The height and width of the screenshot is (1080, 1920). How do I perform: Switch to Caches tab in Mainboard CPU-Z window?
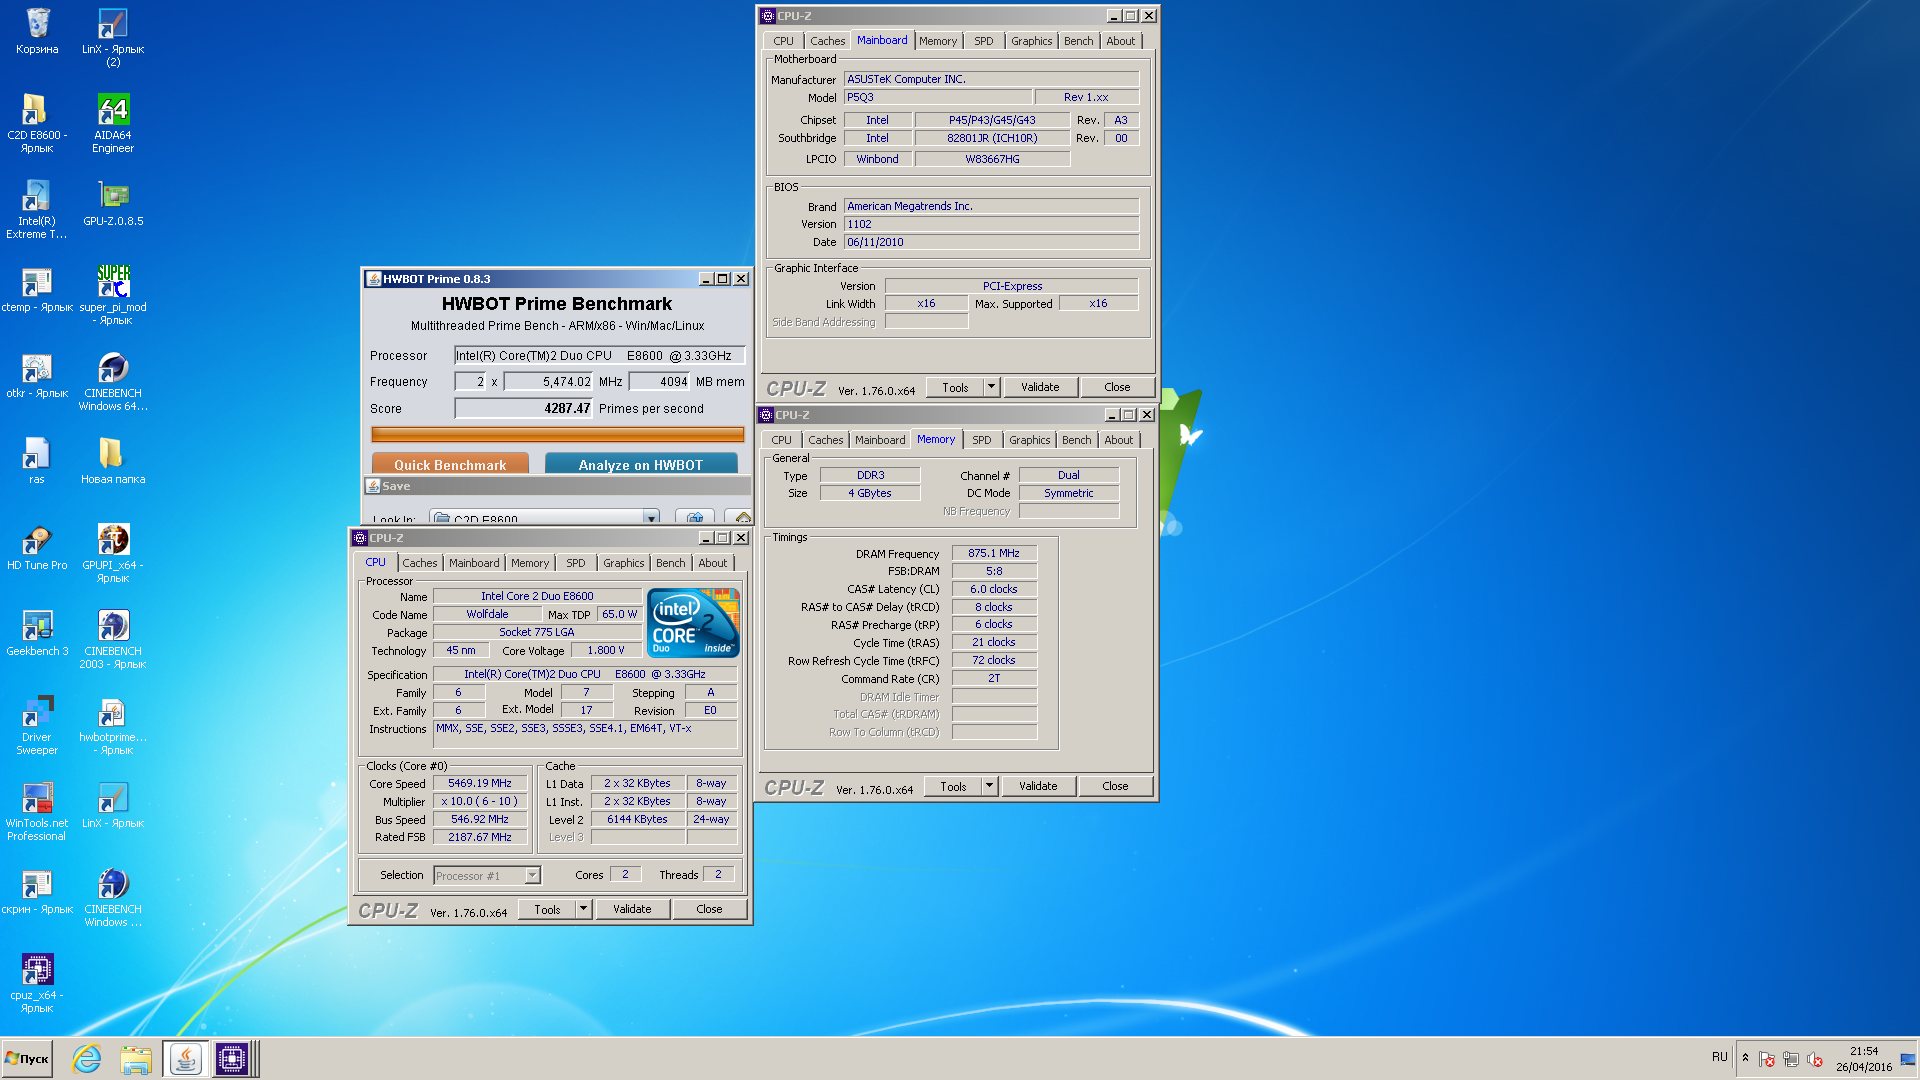pos(827,41)
